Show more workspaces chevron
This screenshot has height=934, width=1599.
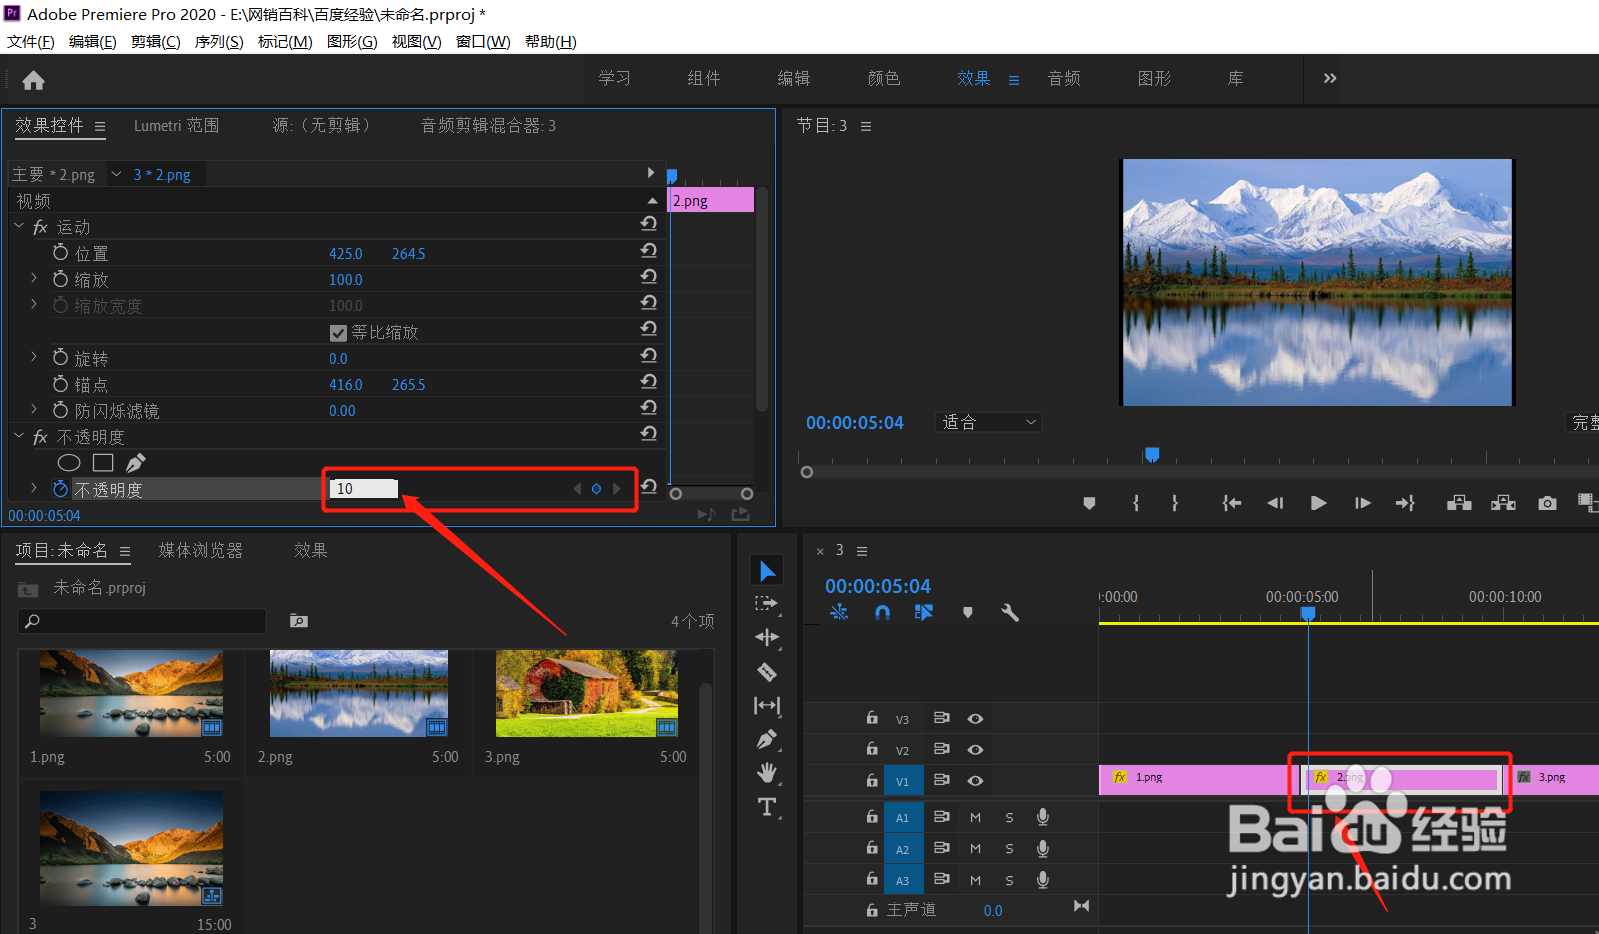[x=1330, y=78]
